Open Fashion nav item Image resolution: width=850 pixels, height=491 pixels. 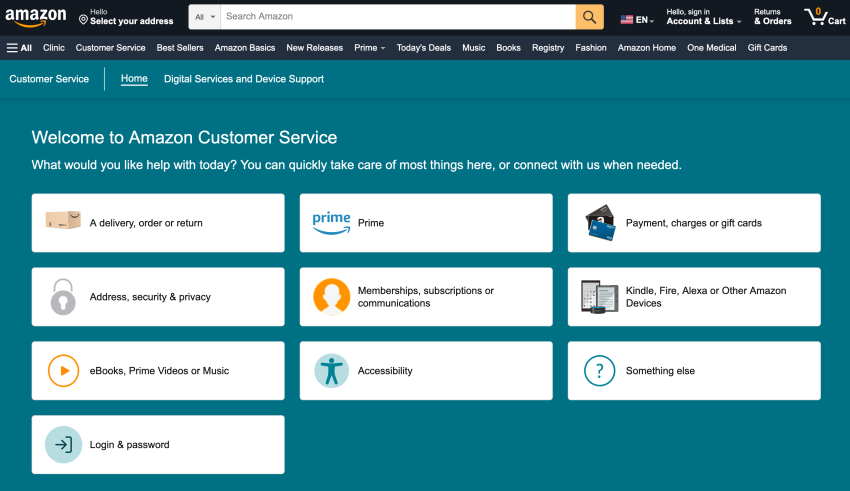[591, 48]
